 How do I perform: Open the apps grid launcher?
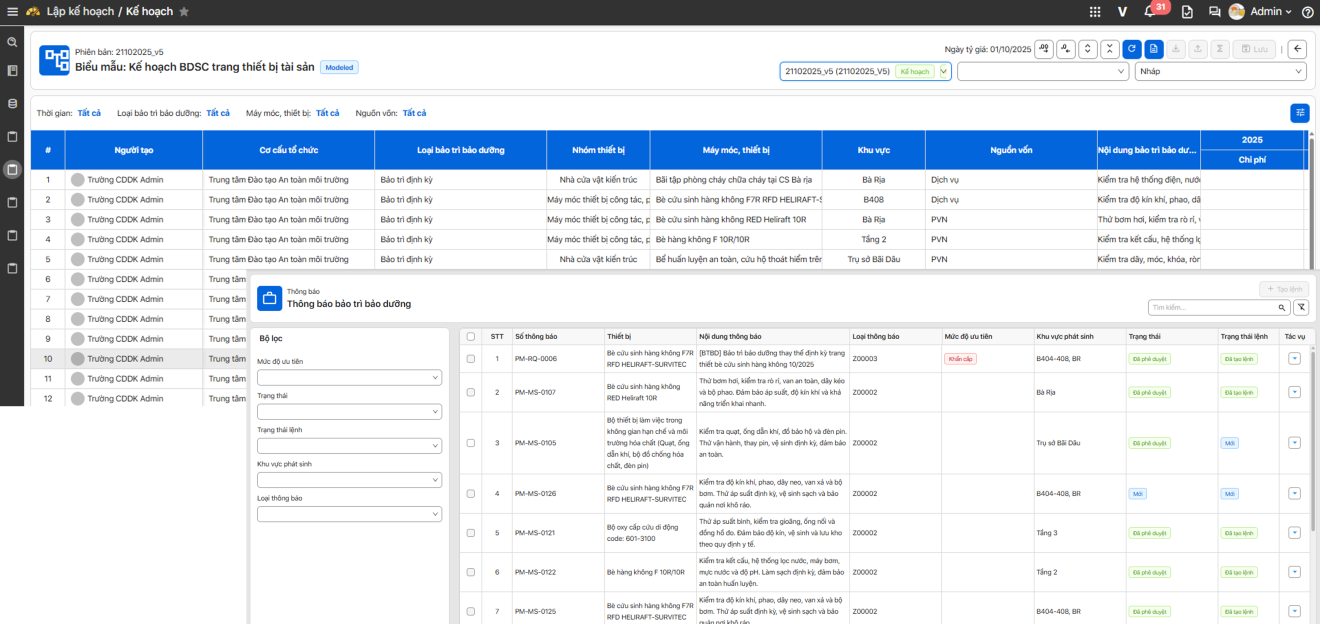1095,12
